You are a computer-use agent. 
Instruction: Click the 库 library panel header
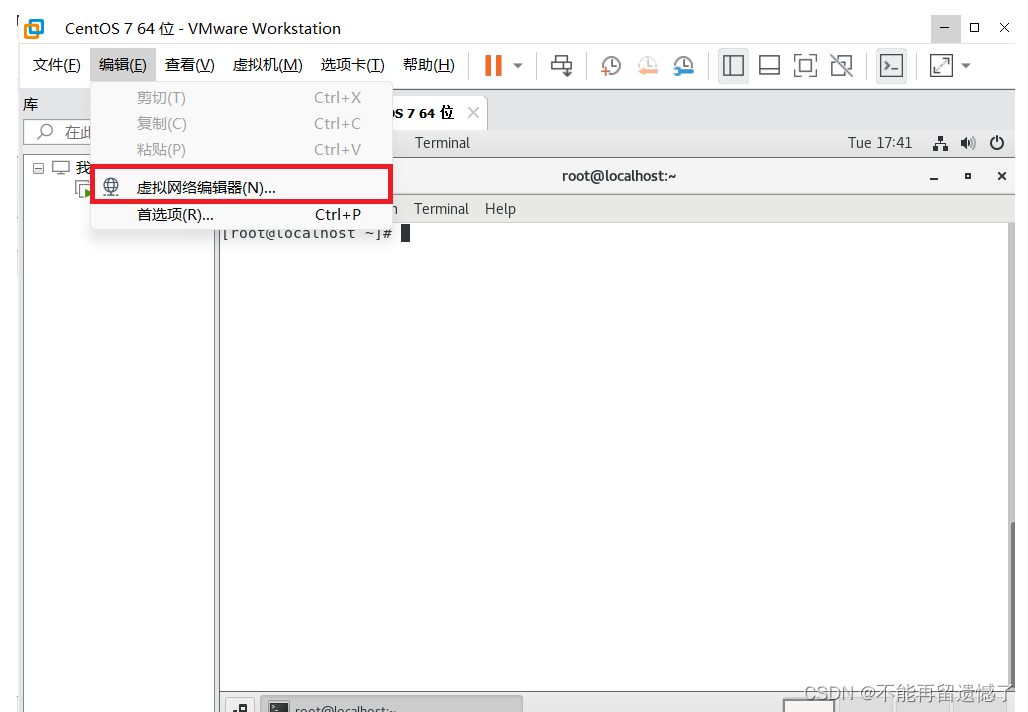coord(31,104)
